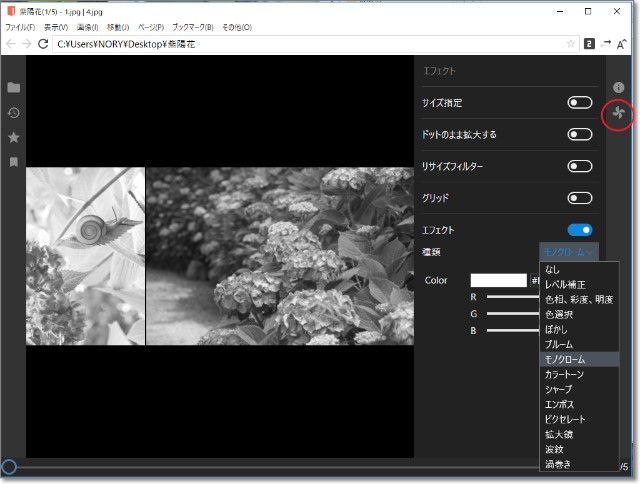Screen dimensions: 640x484
Task: Open the history panel icon
Action: (14, 113)
